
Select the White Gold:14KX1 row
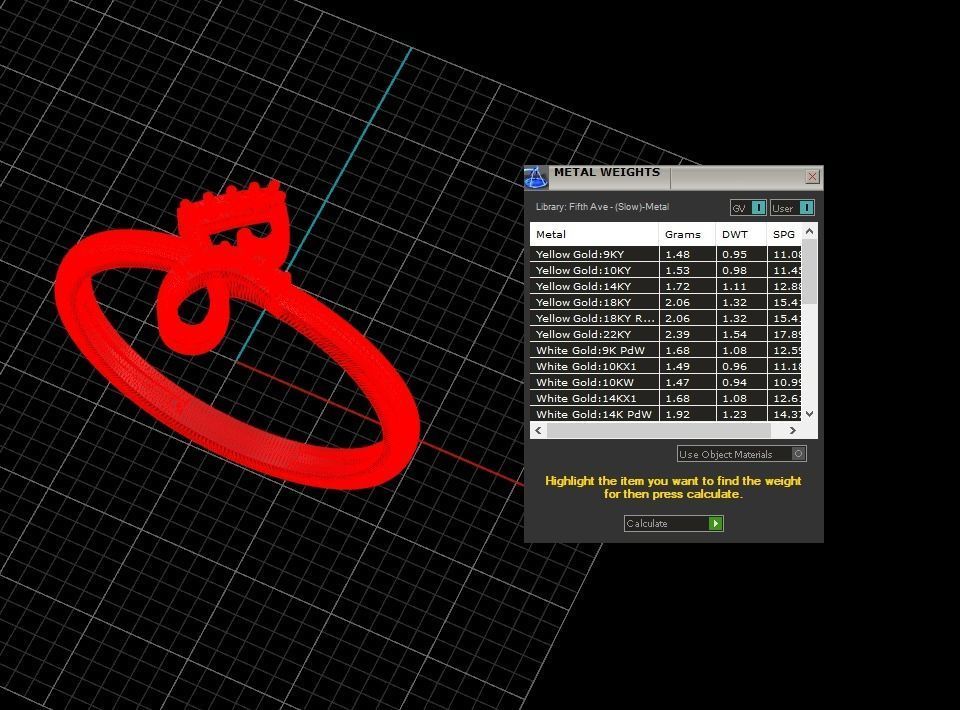point(666,398)
